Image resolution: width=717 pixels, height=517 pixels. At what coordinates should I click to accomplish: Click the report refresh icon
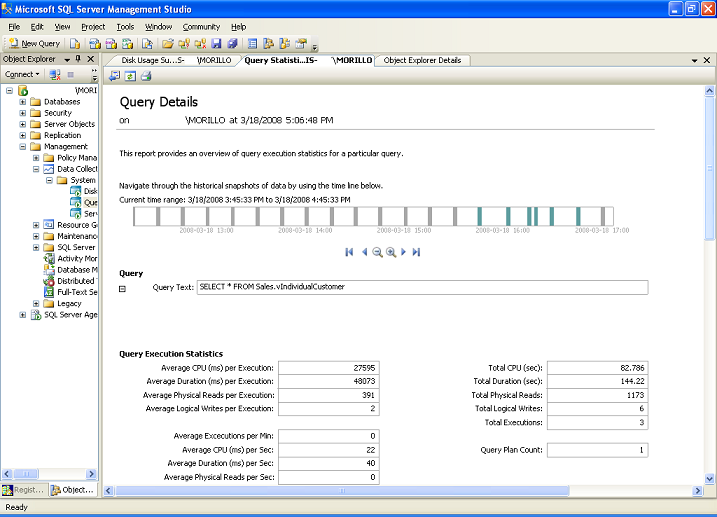coord(130,76)
